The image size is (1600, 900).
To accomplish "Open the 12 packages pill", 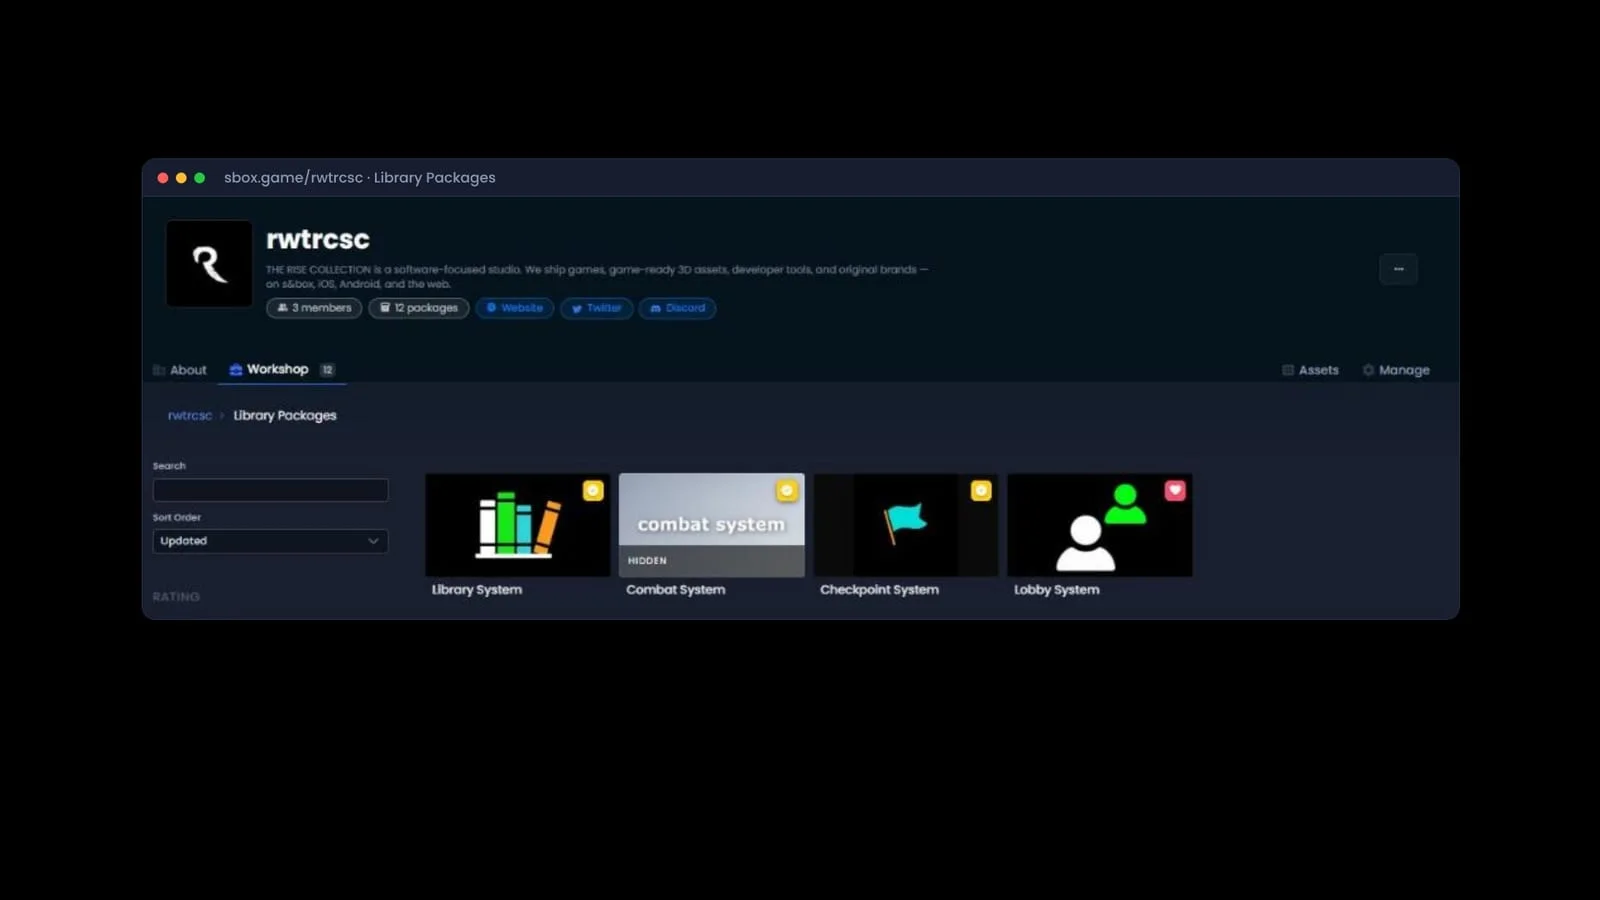I will 418,308.
